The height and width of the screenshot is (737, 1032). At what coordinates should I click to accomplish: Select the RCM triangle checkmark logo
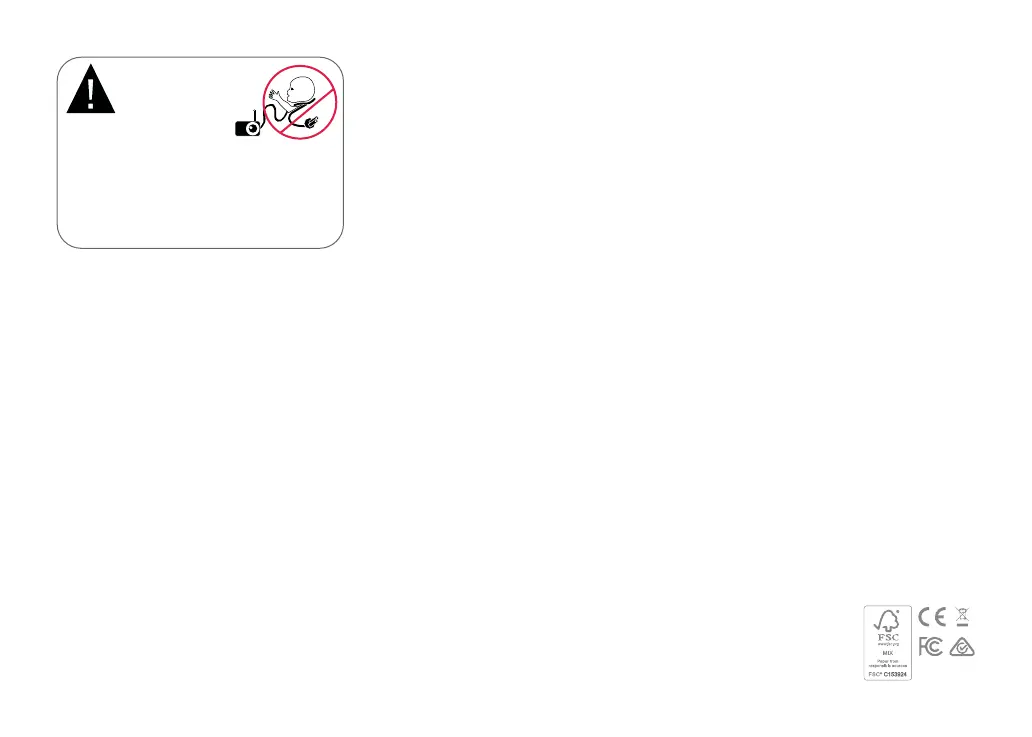tap(962, 647)
